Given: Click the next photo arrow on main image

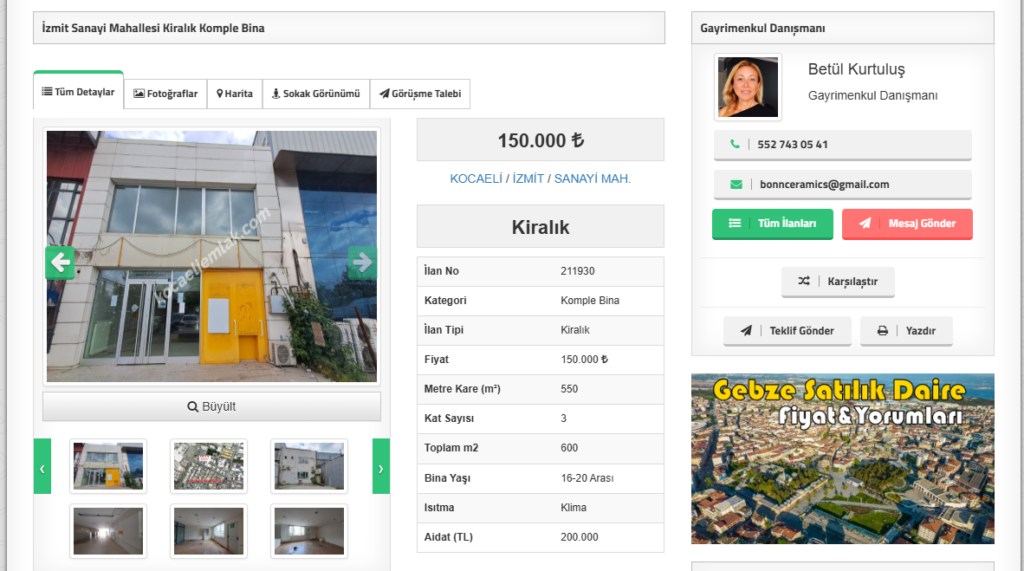Looking at the screenshot, I should coord(362,262).
